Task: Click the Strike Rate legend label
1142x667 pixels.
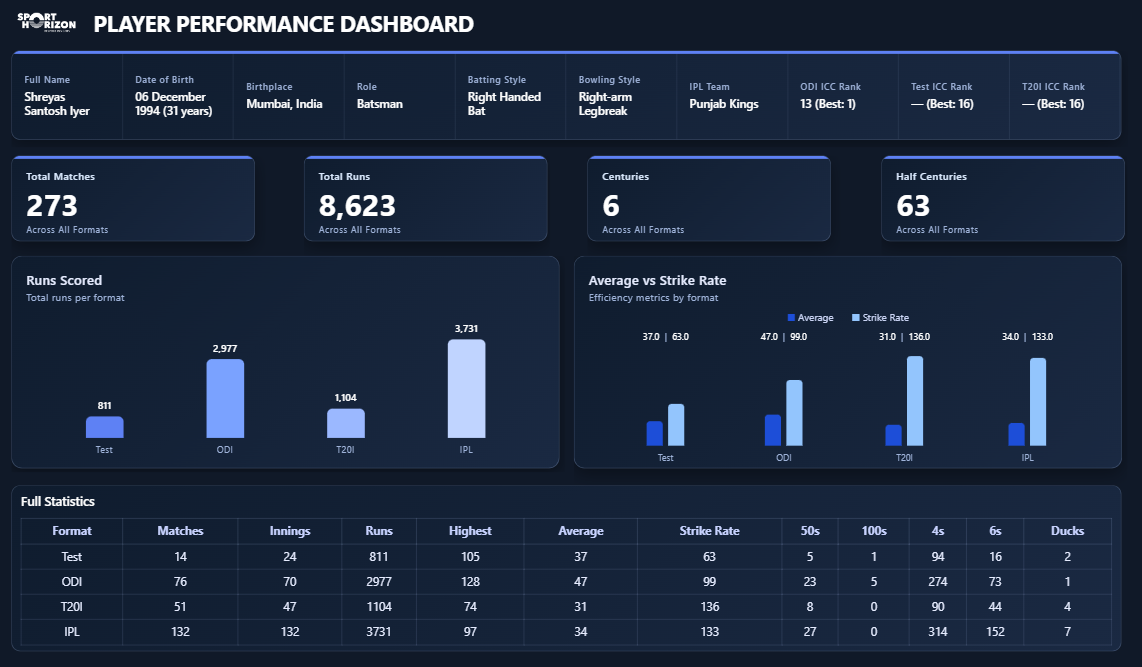Action: [886, 317]
